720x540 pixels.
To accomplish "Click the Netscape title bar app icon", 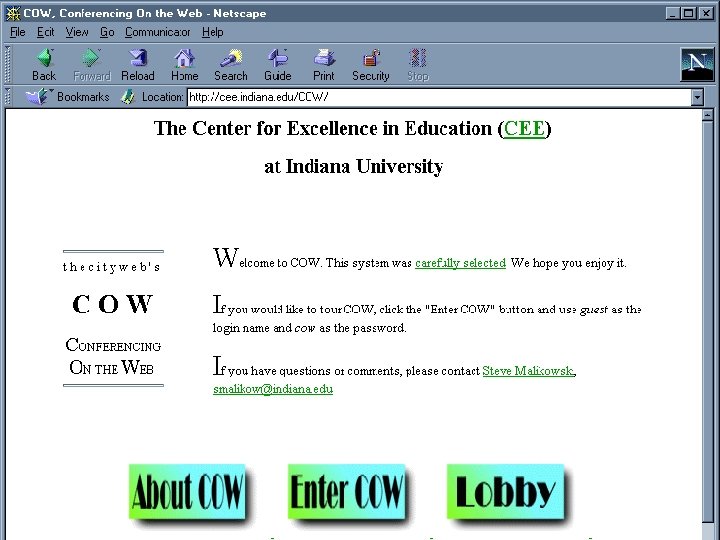I will (x=13, y=13).
